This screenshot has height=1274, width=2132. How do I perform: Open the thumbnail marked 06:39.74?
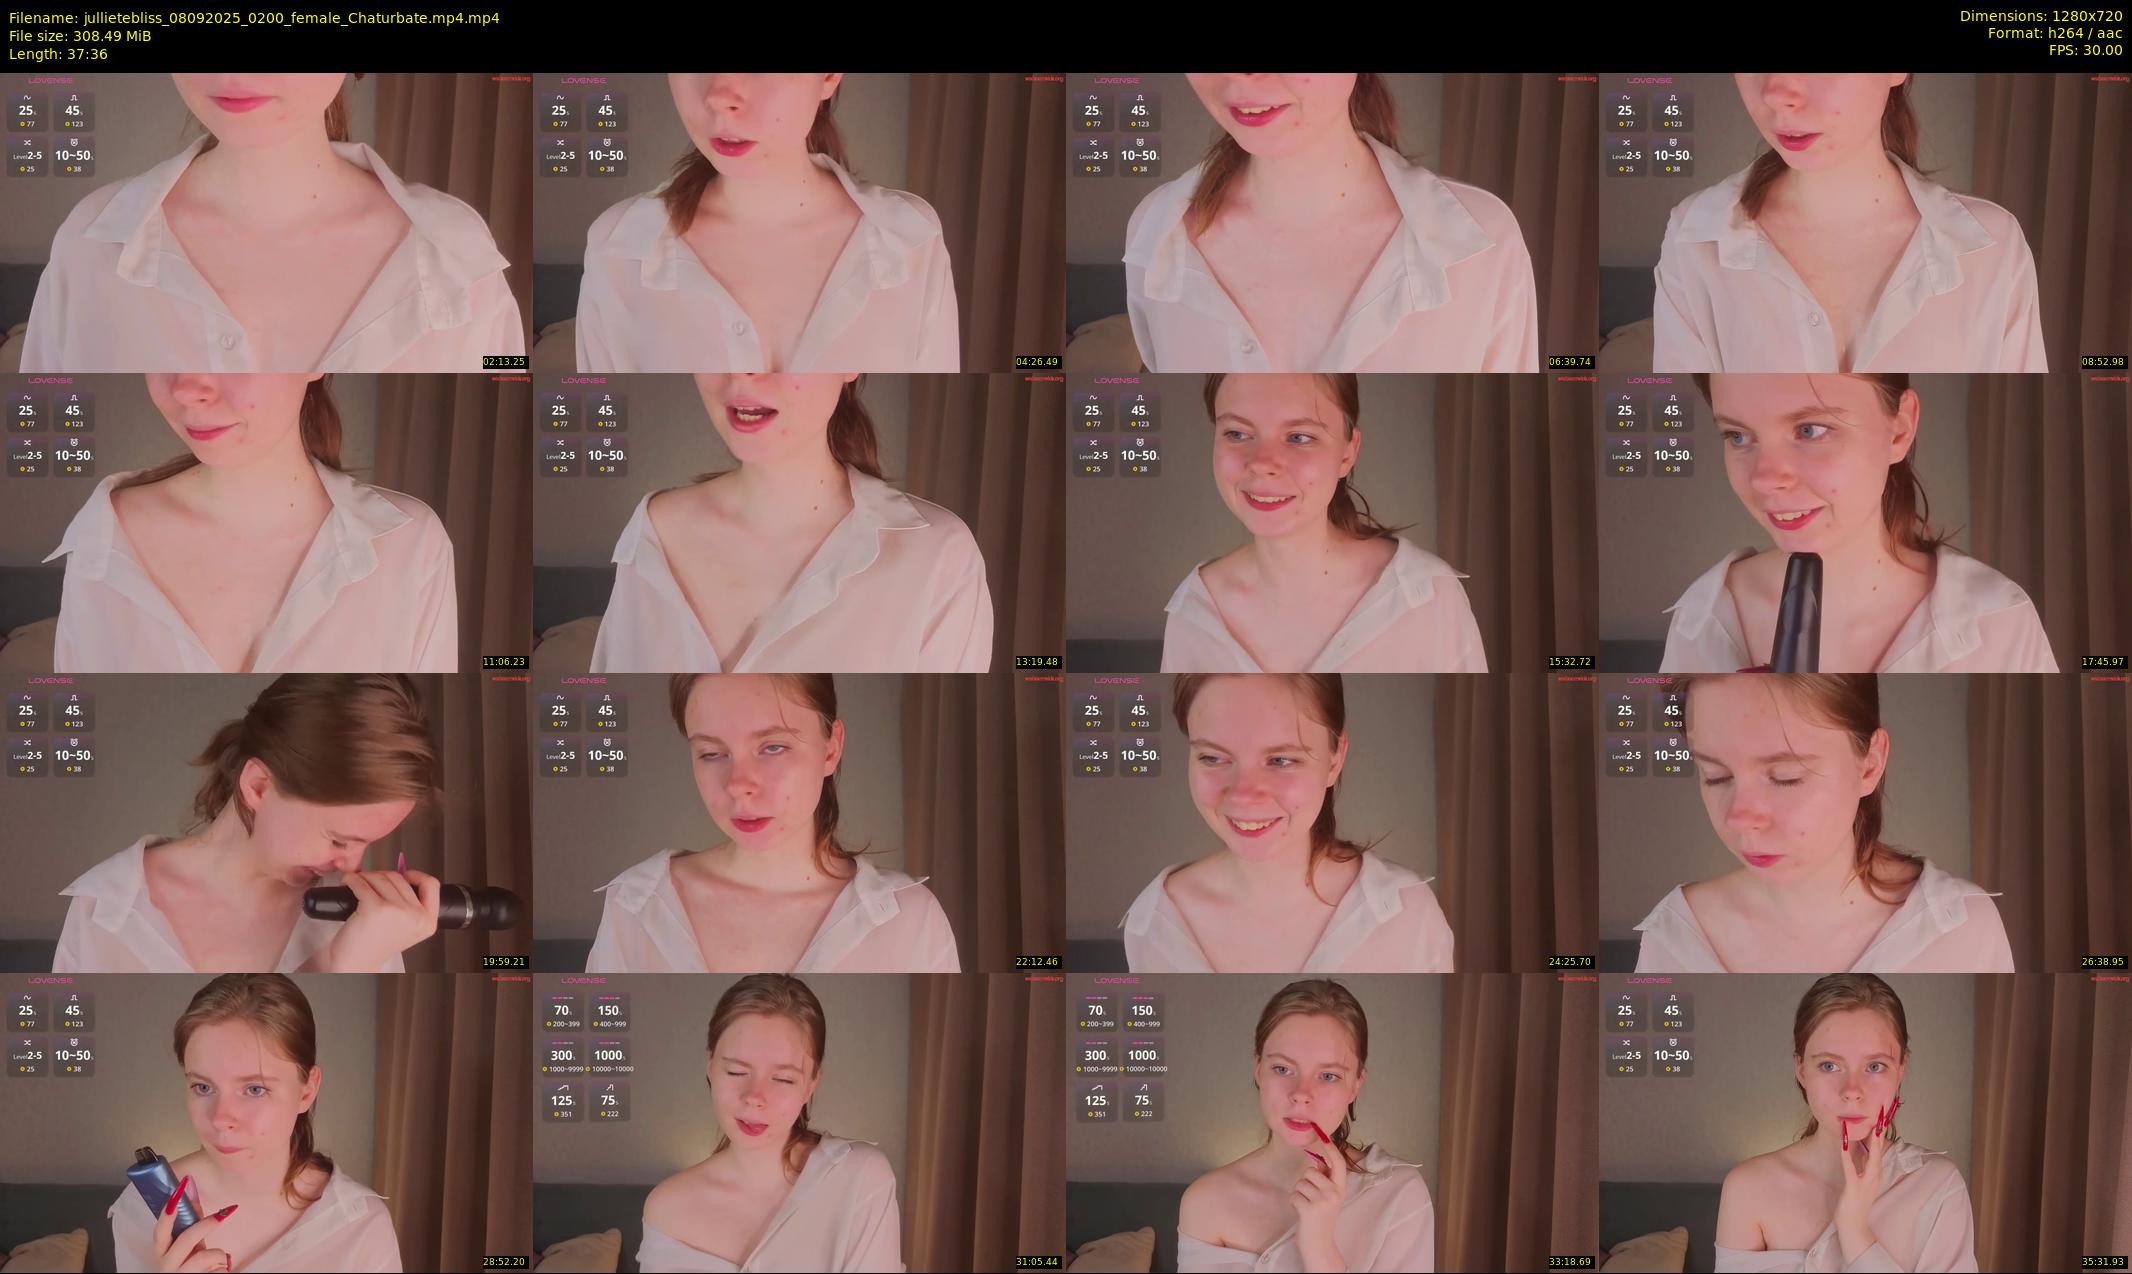pos(1332,222)
